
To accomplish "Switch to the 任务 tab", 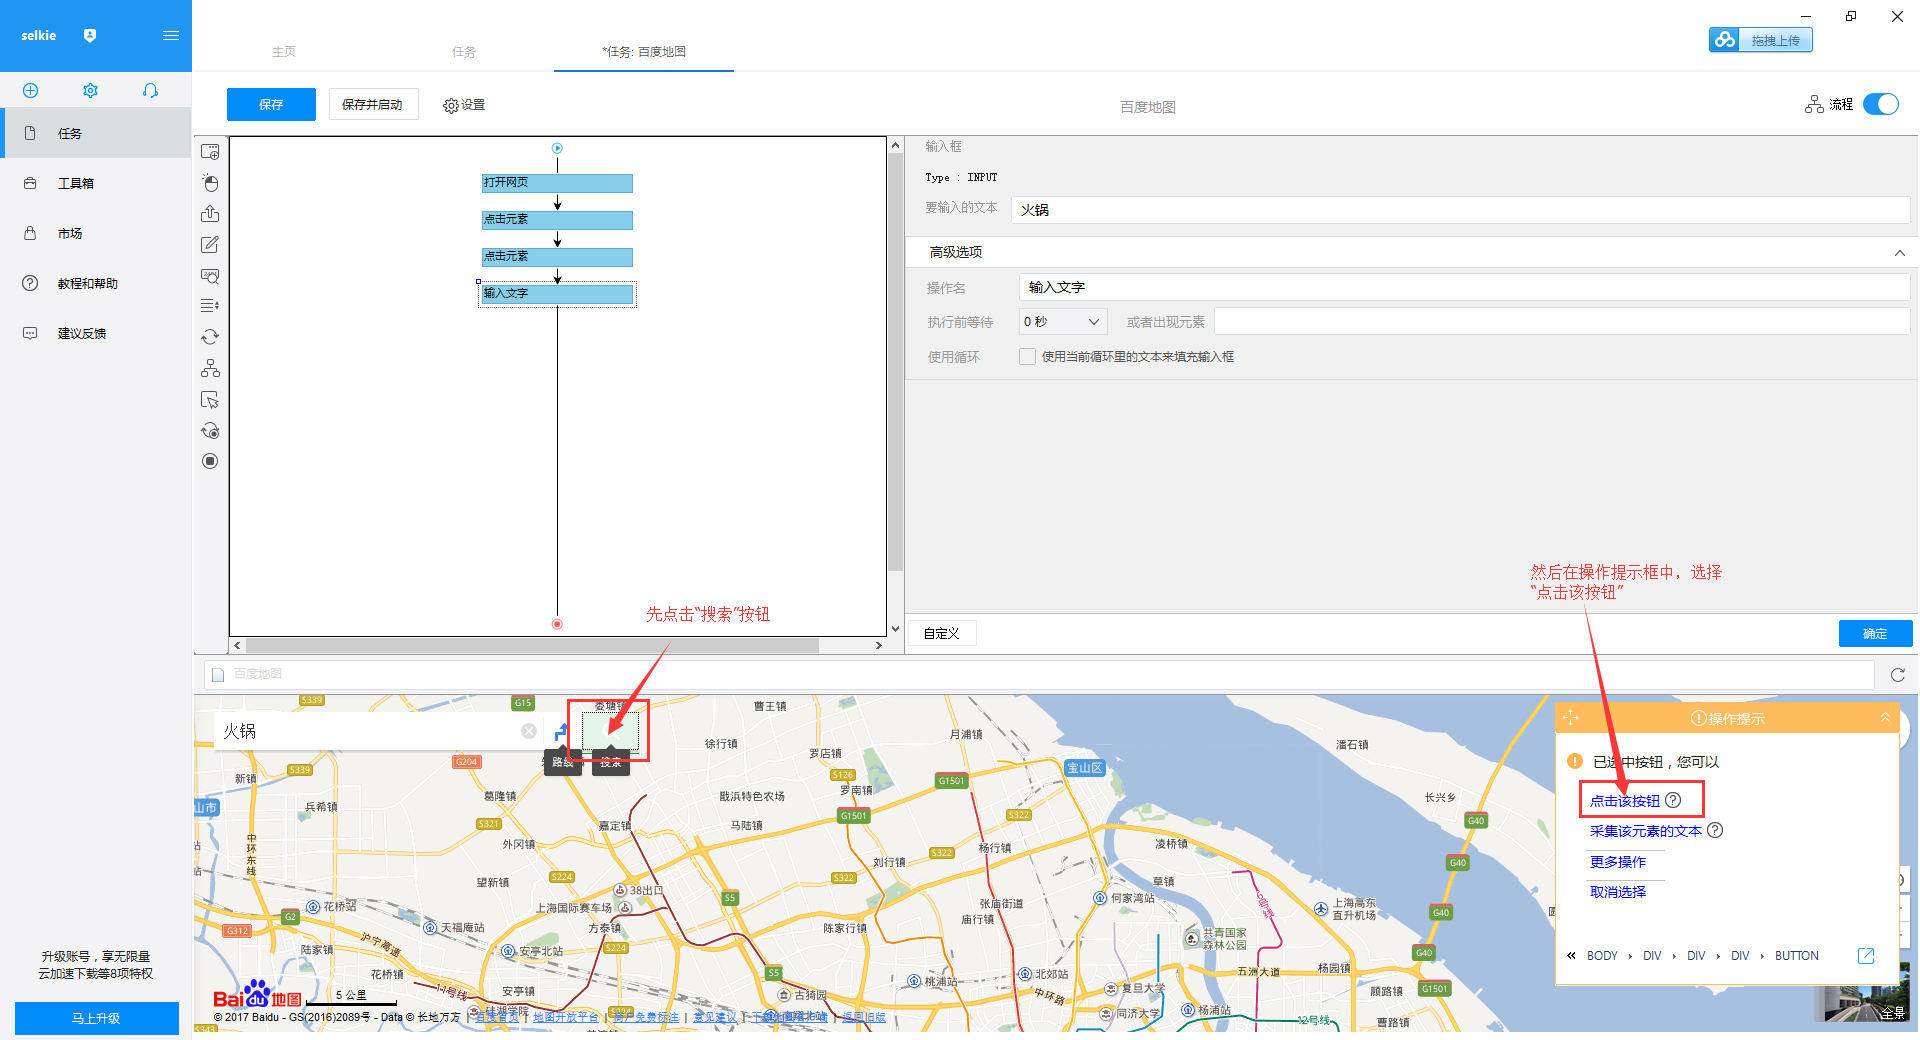I will (x=464, y=52).
